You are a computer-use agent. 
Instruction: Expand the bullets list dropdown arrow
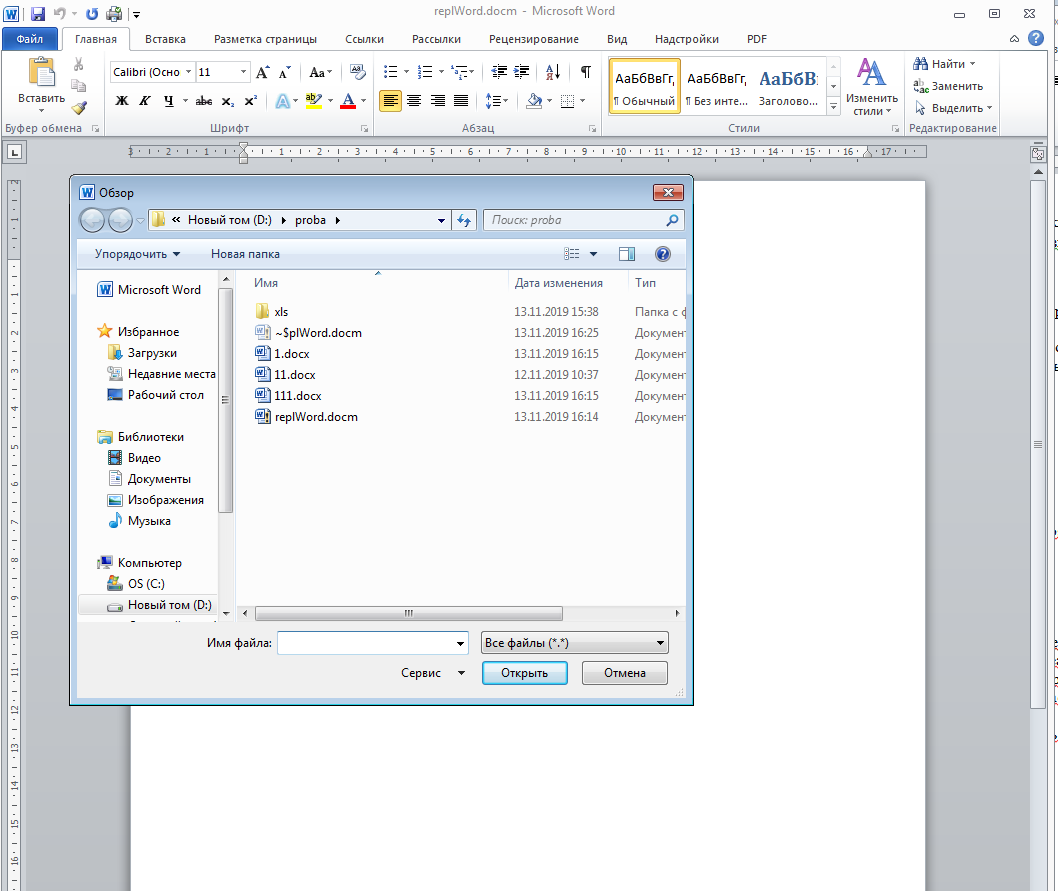pyautogui.click(x=406, y=72)
